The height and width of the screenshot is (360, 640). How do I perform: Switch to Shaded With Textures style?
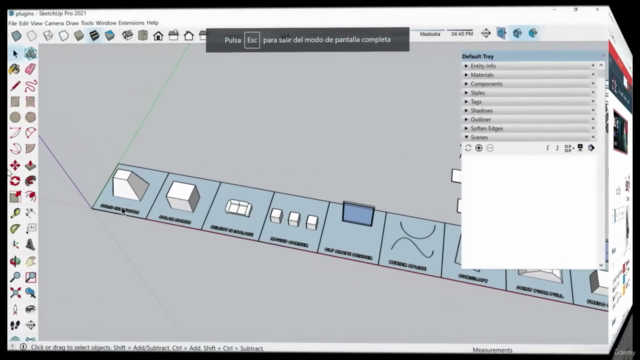[94, 36]
